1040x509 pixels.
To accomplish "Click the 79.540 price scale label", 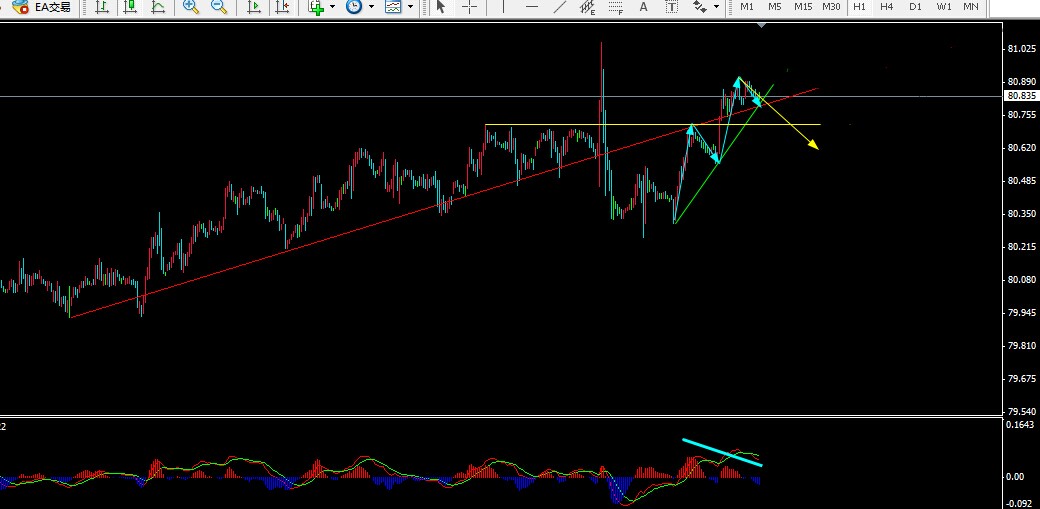I will point(1021,411).
